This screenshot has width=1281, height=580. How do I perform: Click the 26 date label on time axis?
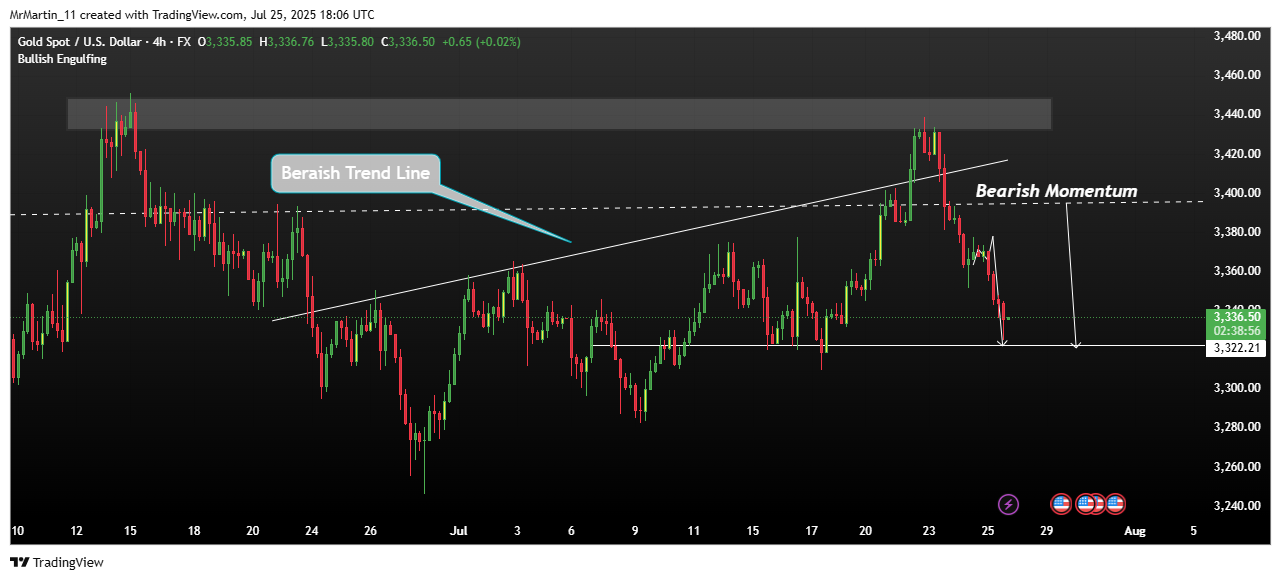pyautogui.click(x=370, y=531)
